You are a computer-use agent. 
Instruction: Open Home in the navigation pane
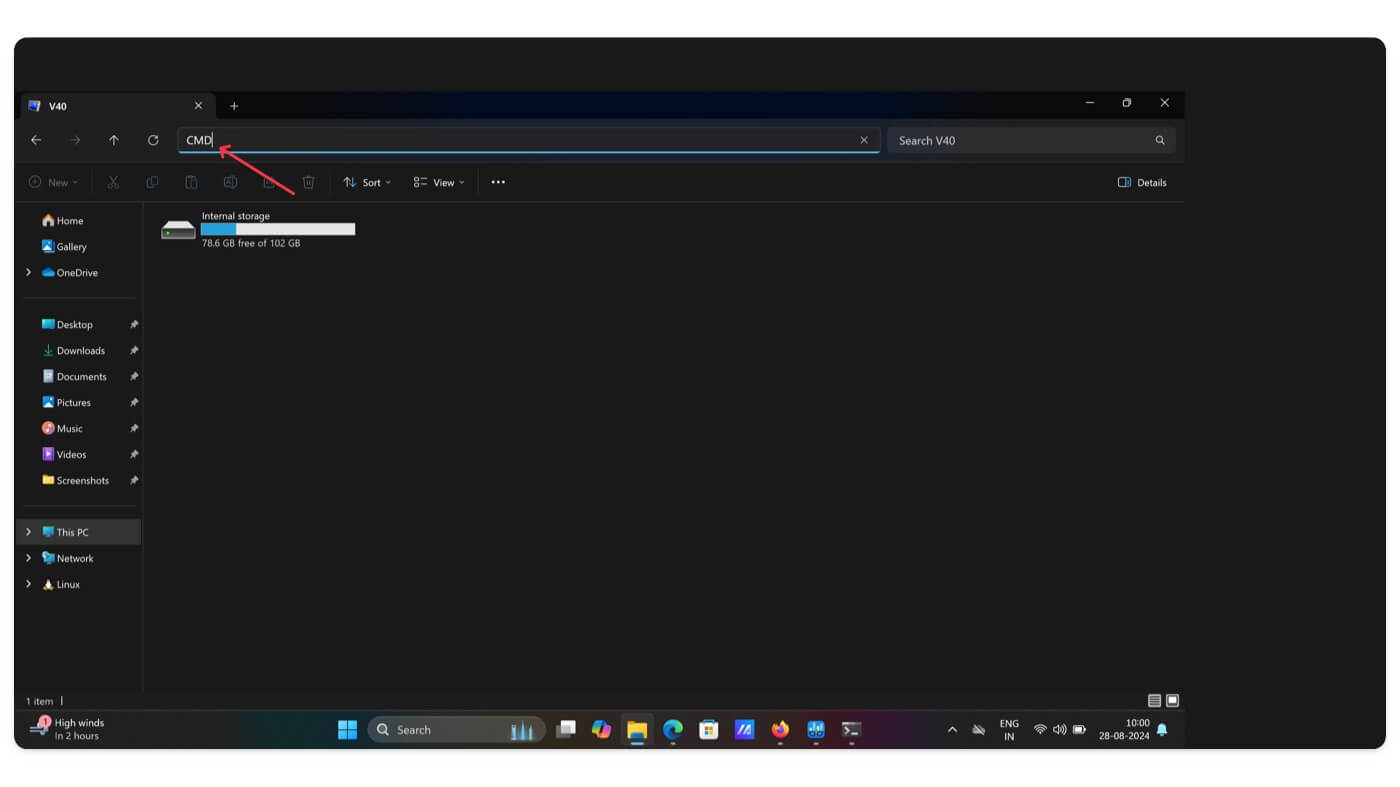[x=62, y=221]
